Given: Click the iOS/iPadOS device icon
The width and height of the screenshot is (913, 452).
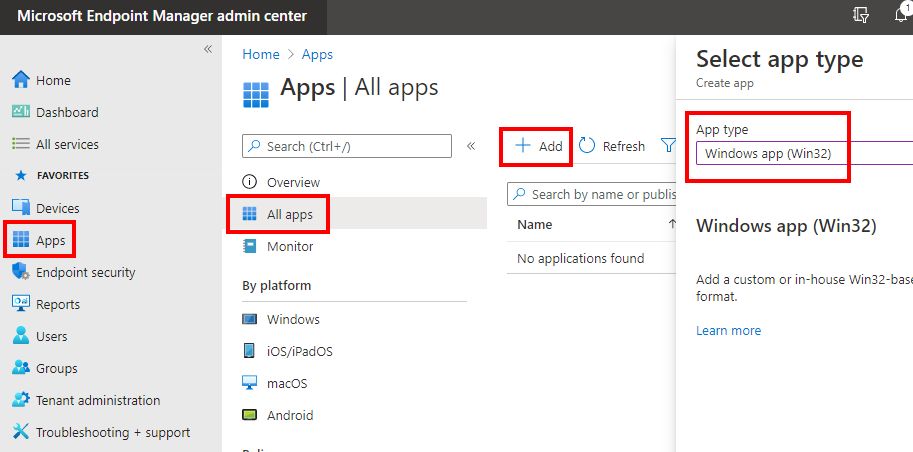Looking at the screenshot, I should (249, 351).
